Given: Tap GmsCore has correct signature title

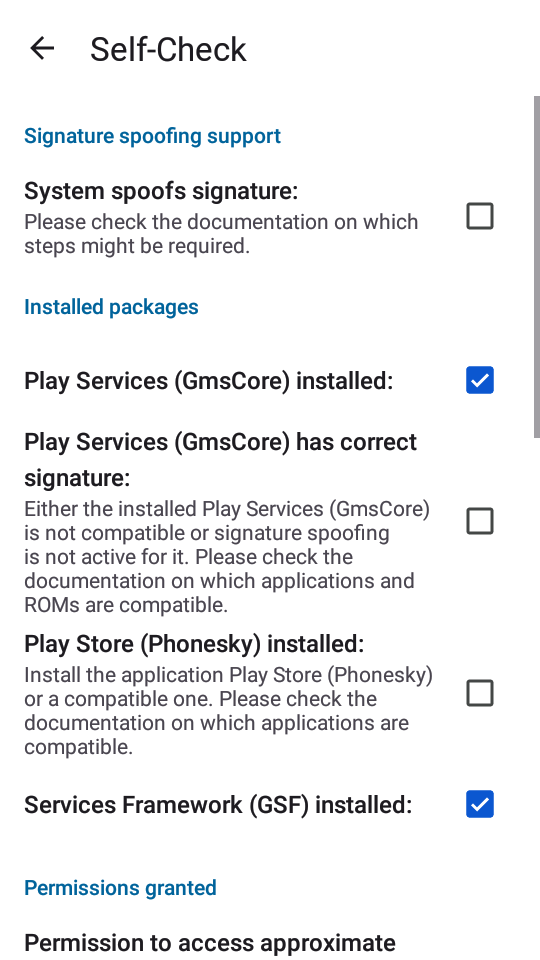Looking at the screenshot, I should tap(220, 459).
